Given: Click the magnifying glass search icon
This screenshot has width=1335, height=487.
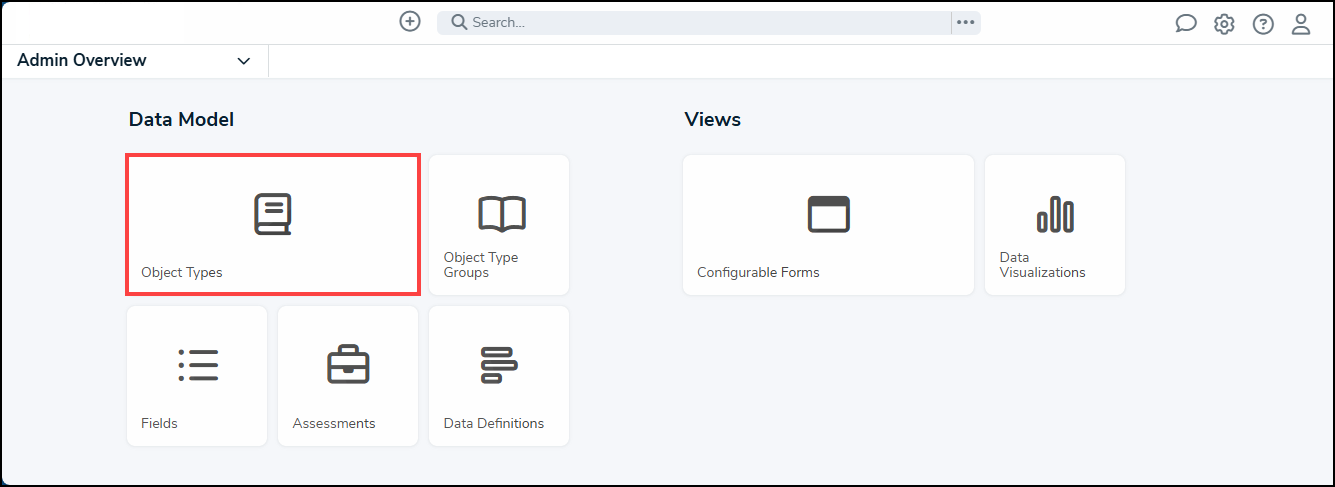Looking at the screenshot, I should [459, 22].
